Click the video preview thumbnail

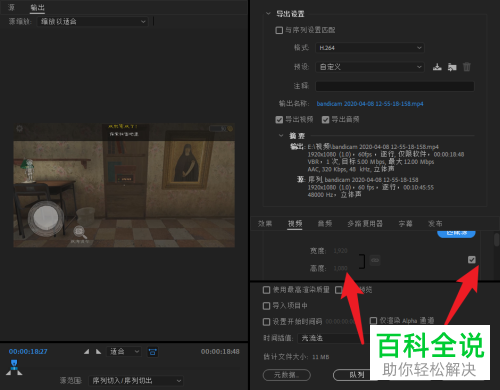pos(124,185)
